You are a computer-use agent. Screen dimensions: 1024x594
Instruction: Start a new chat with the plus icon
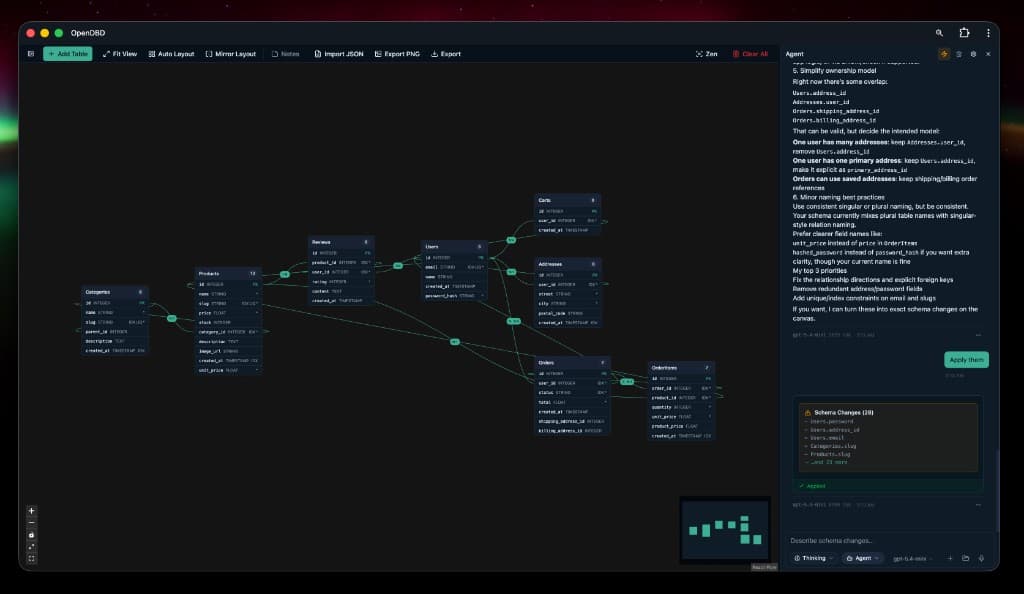[950, 558]
